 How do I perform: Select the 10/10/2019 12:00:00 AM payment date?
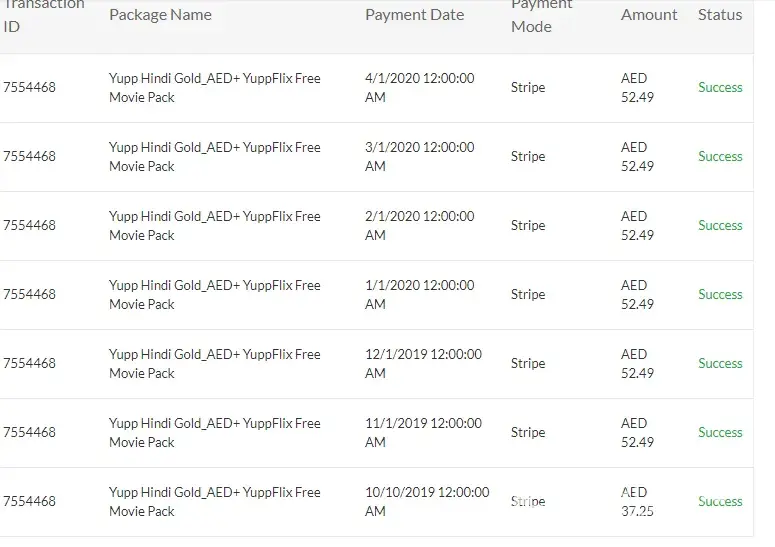coord(427,502)
